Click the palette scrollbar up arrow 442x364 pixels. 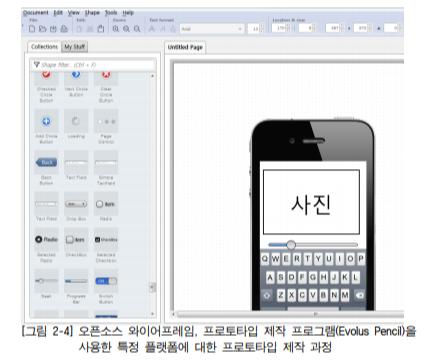152,76
